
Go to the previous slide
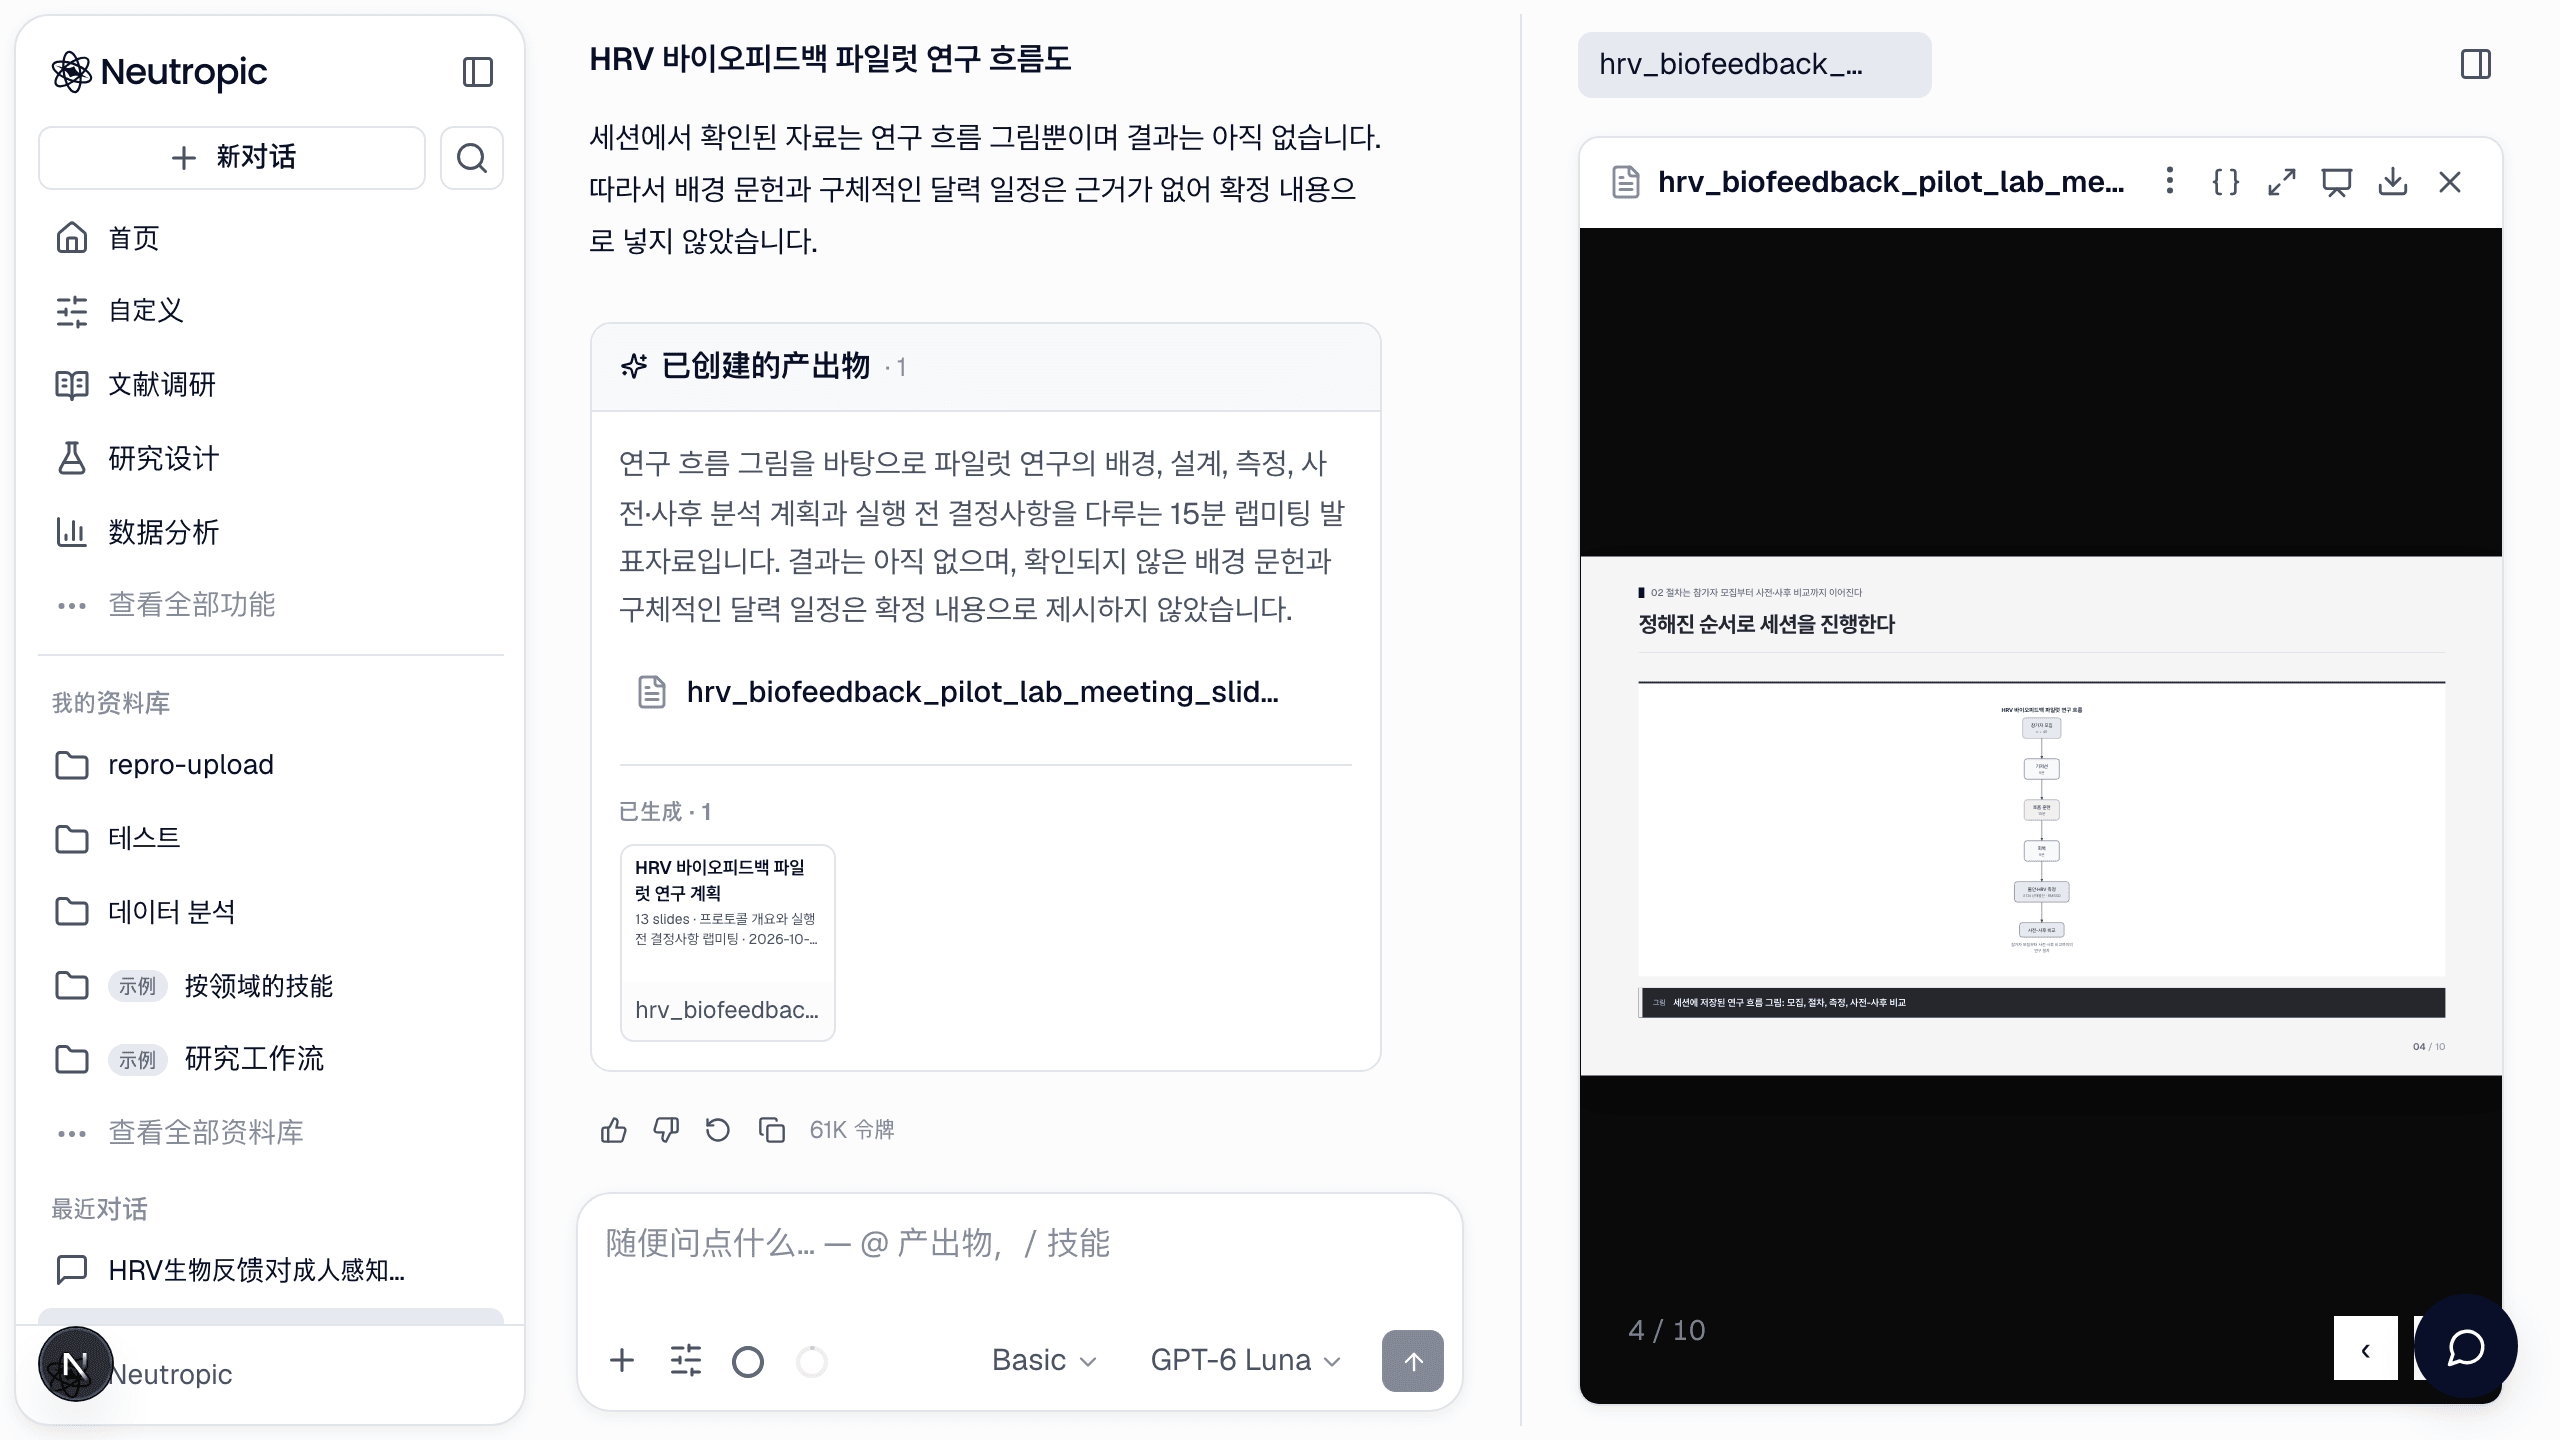(x=2366, y=1348)
